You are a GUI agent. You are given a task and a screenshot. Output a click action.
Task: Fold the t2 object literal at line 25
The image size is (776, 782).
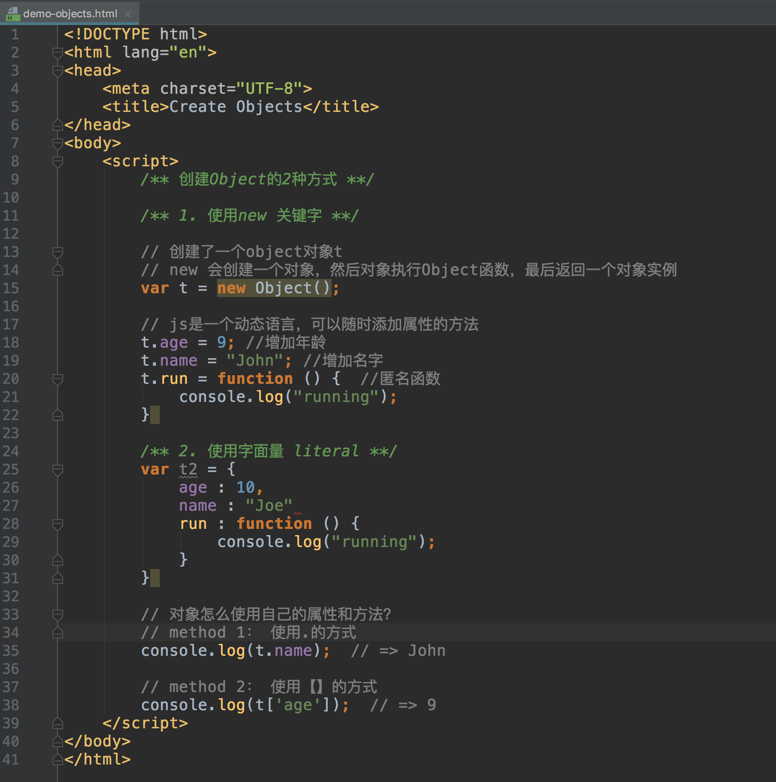[x=57, y=469]
